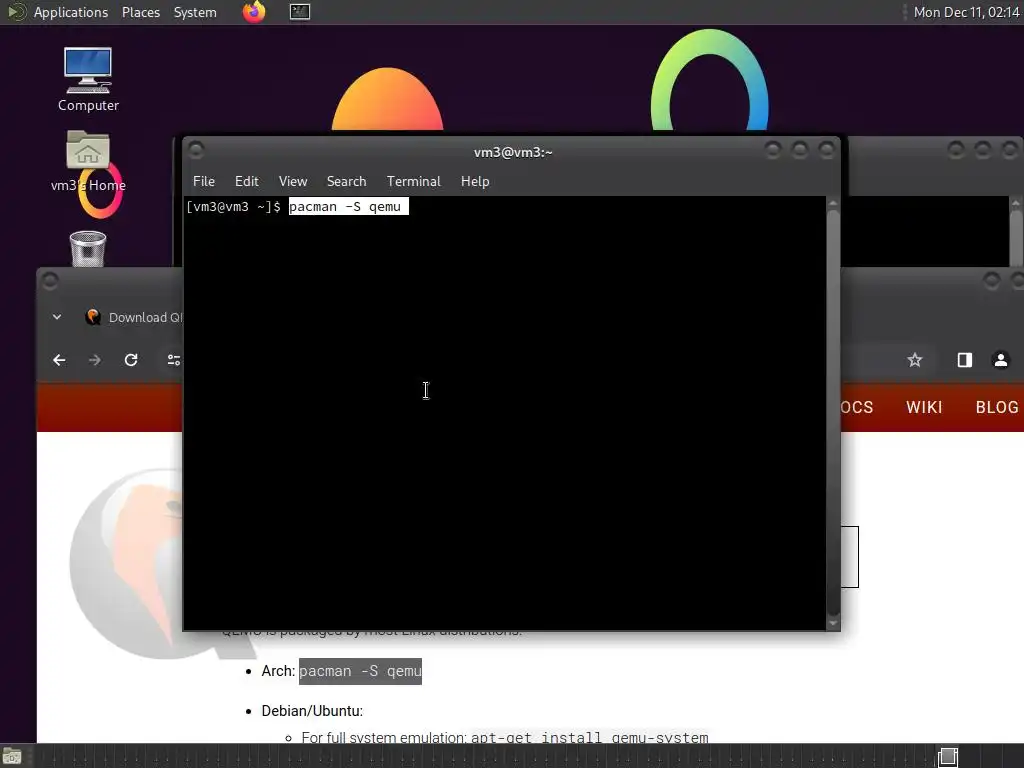This screenshot has width=1024, height=768.
Task: Open site information icon in browser address bar
Action: point(173,360)
